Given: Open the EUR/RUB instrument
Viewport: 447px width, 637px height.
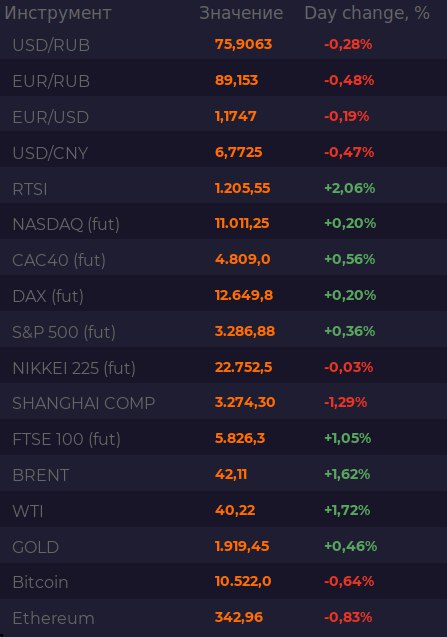Looking at the screenshot, I should [224, 80].
